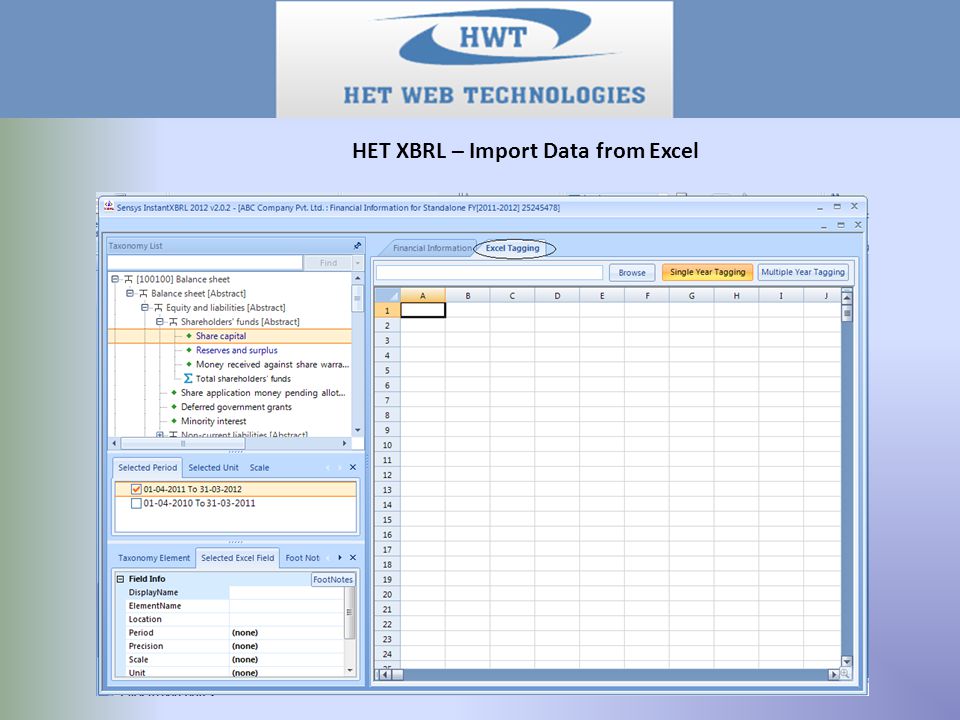The width and height of the screenshot is (960, 720).
Task: Click the zoom magnifier icon below the spreadsheet
Action: point(845,674)
